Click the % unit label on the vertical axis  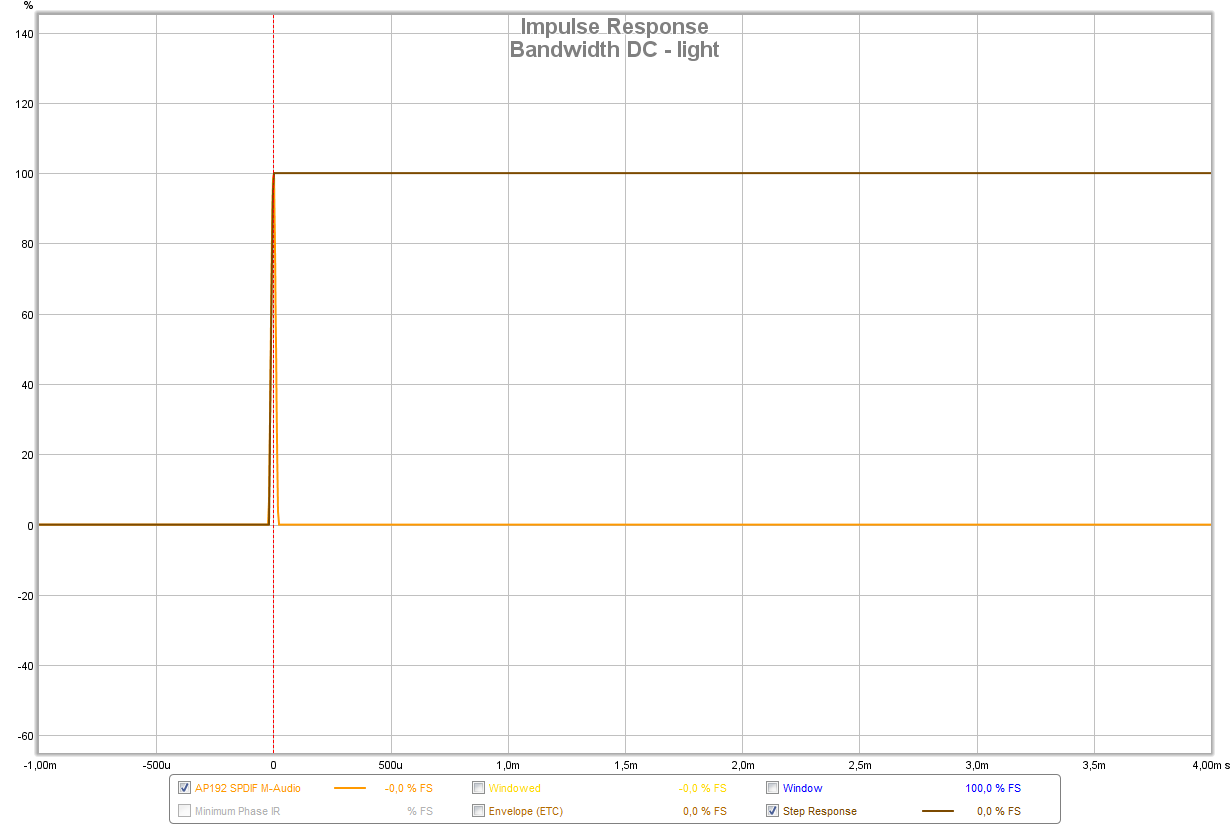click(x=28, y=6)
